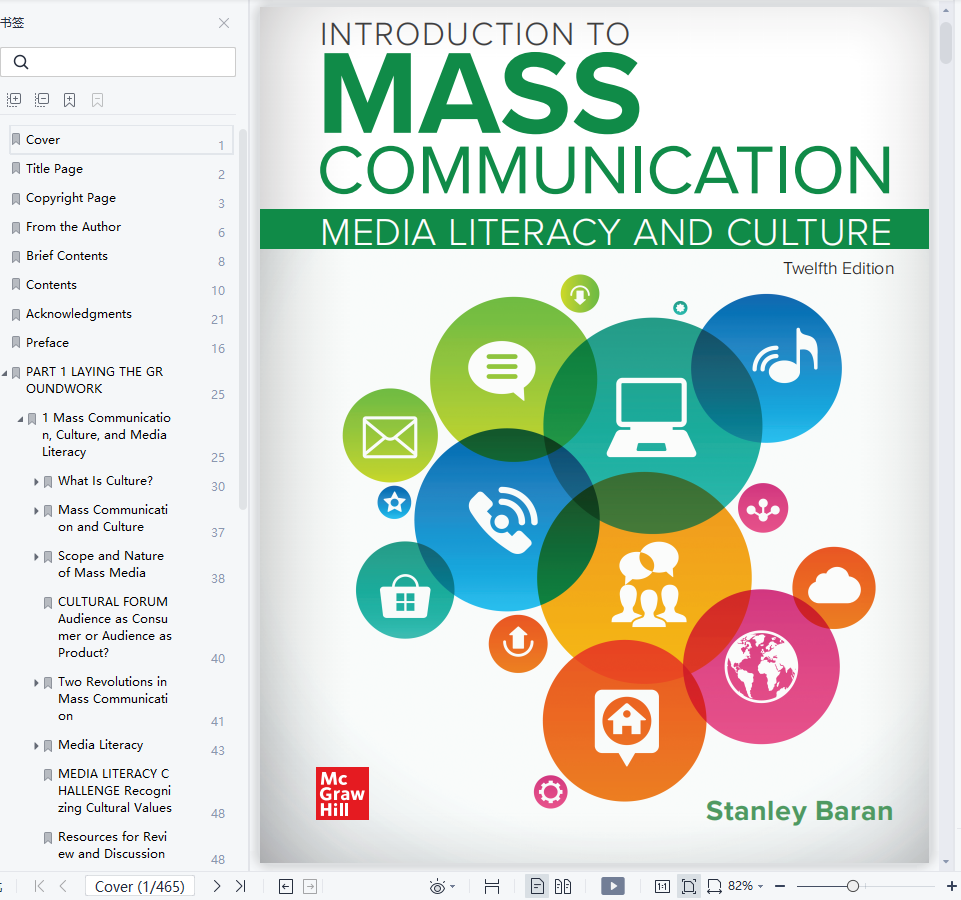This screenshot has height=900, width=961.
Task: Expand Two Revolutions in Mass Communication
Action: [x=36, y=683]
